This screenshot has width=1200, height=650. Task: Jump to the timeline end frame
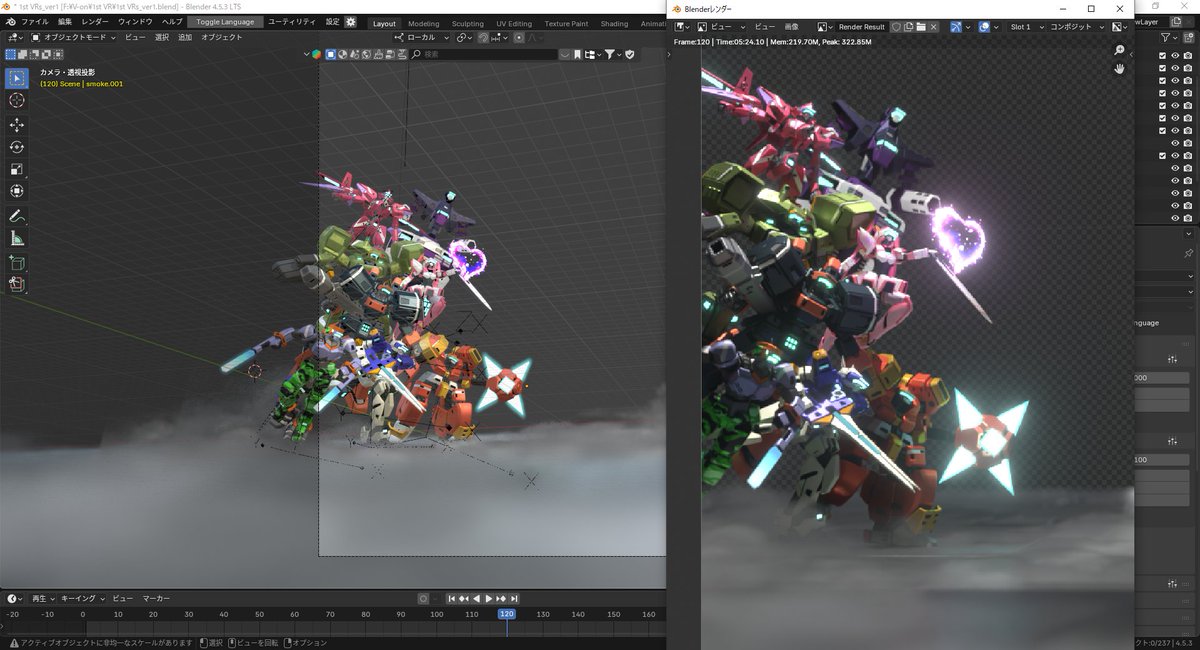click(514, 599)
